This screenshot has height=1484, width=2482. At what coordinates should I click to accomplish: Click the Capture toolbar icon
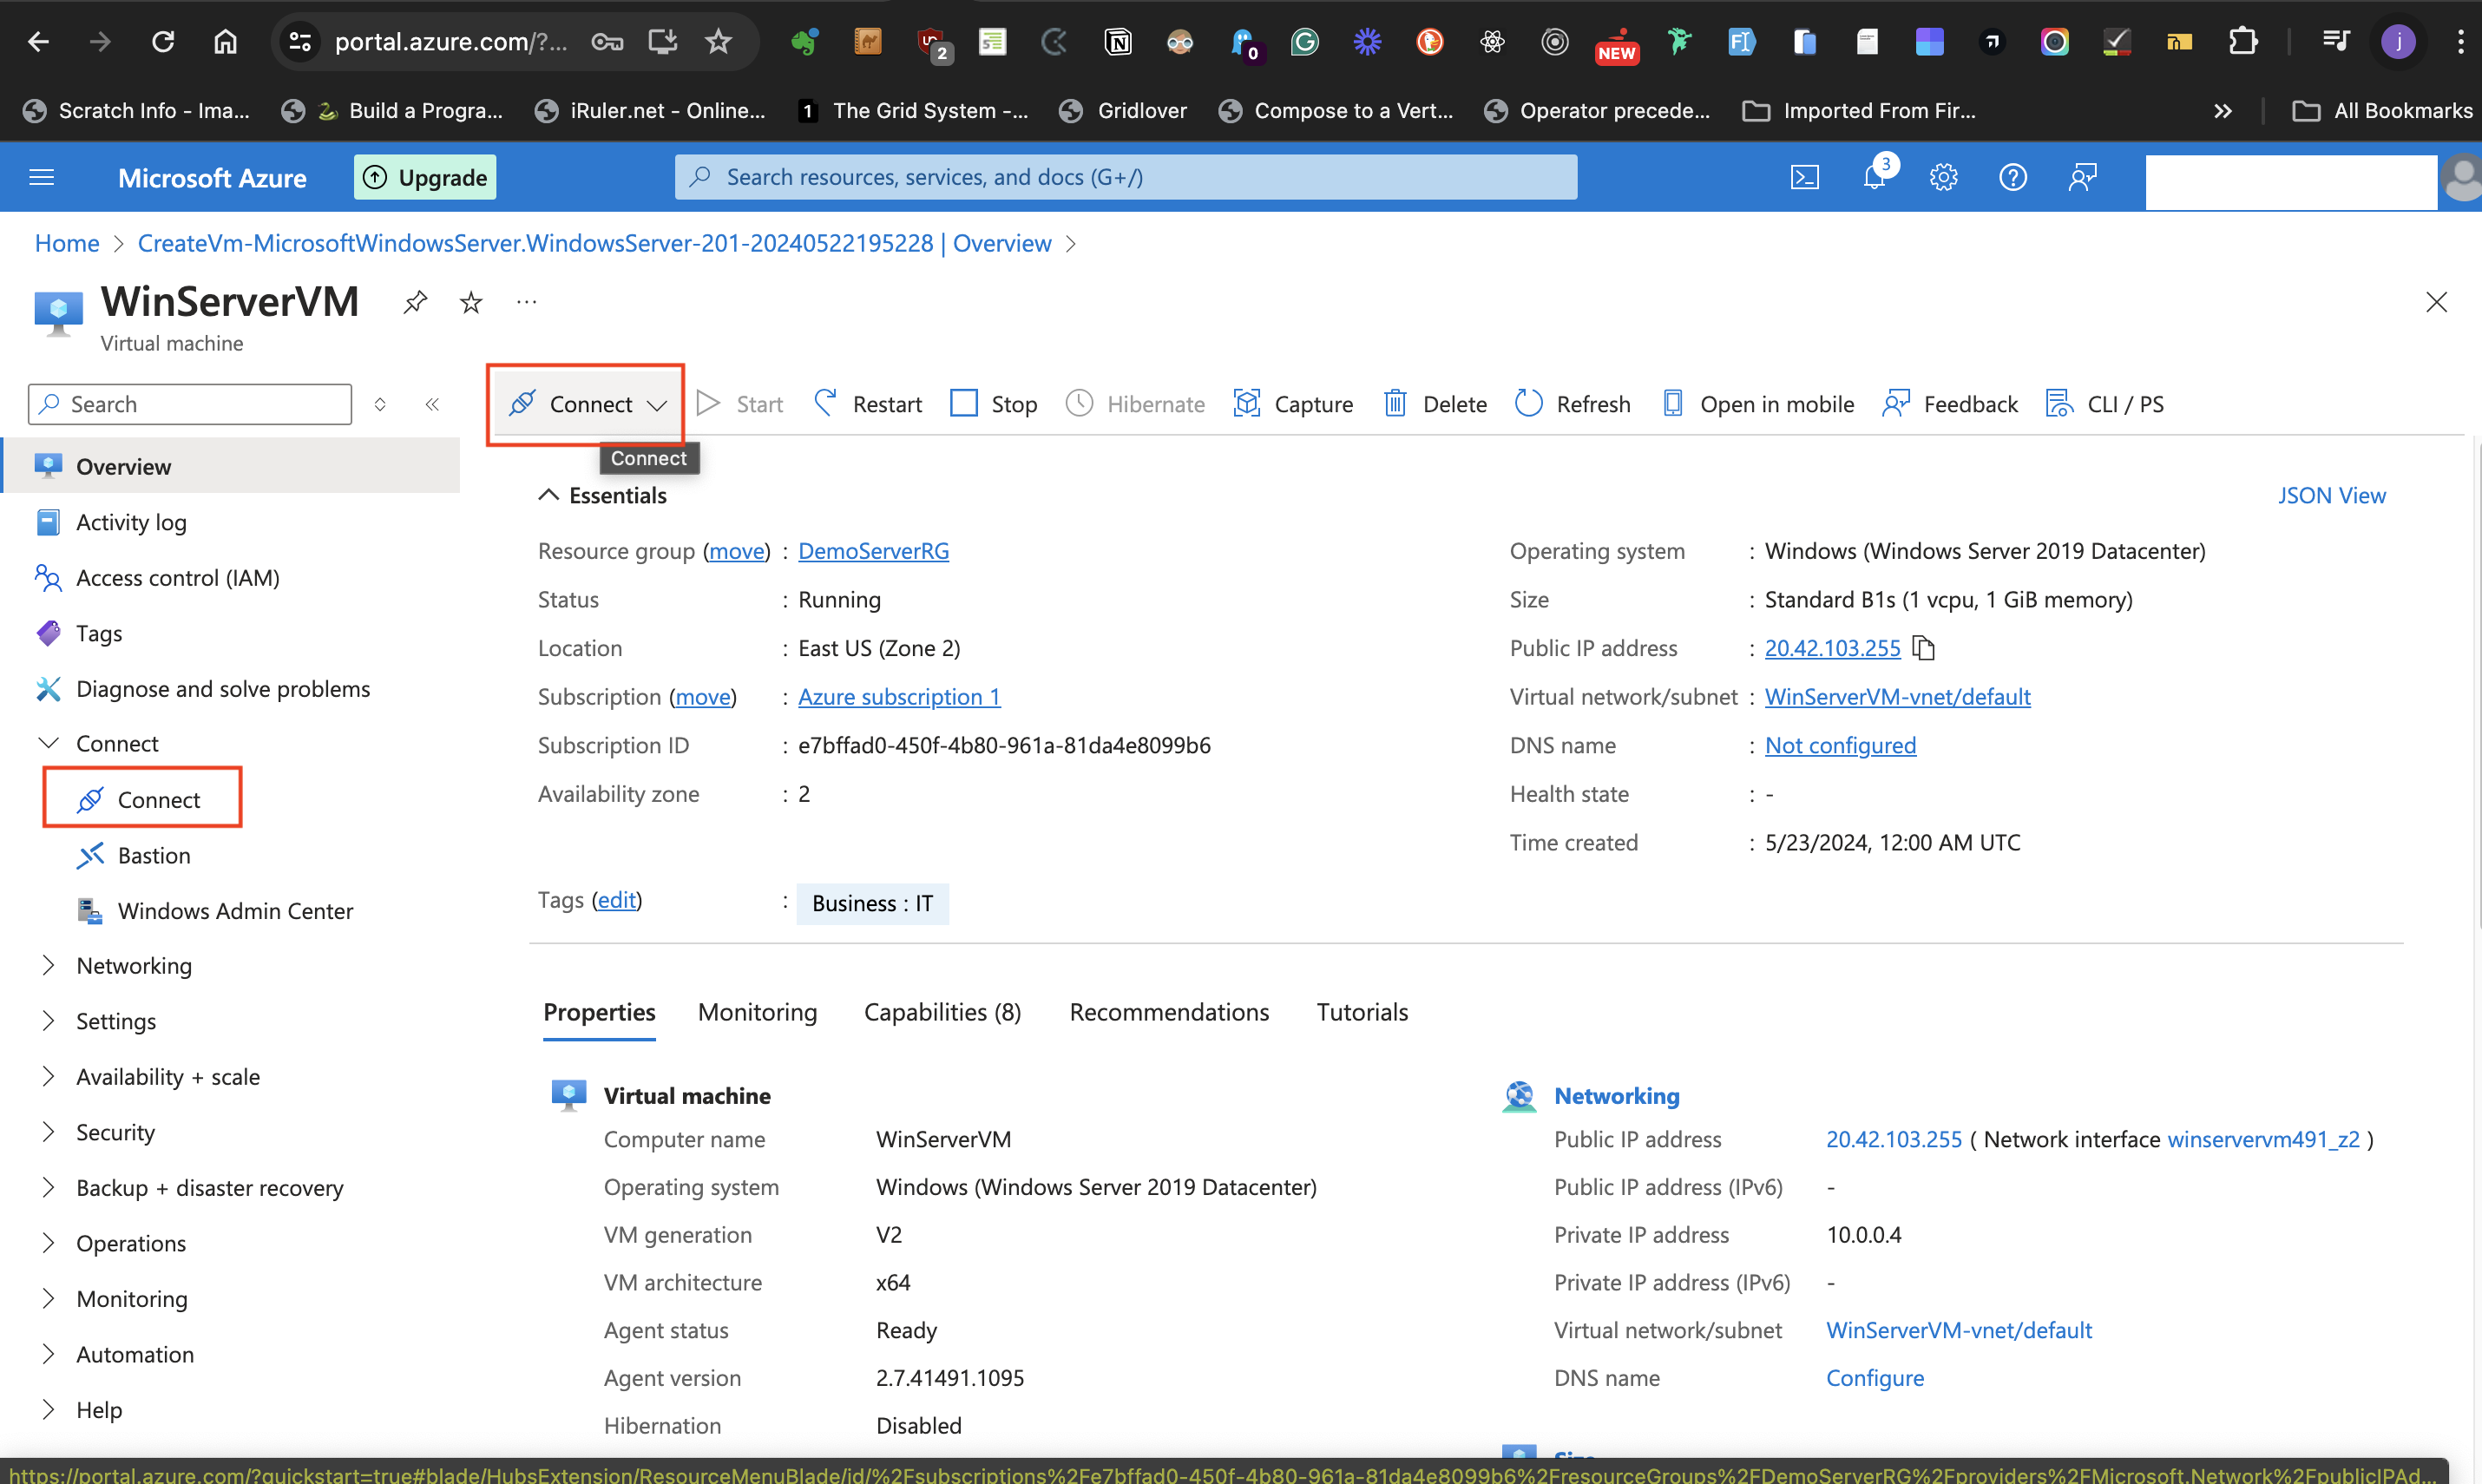pos(1293,404)
